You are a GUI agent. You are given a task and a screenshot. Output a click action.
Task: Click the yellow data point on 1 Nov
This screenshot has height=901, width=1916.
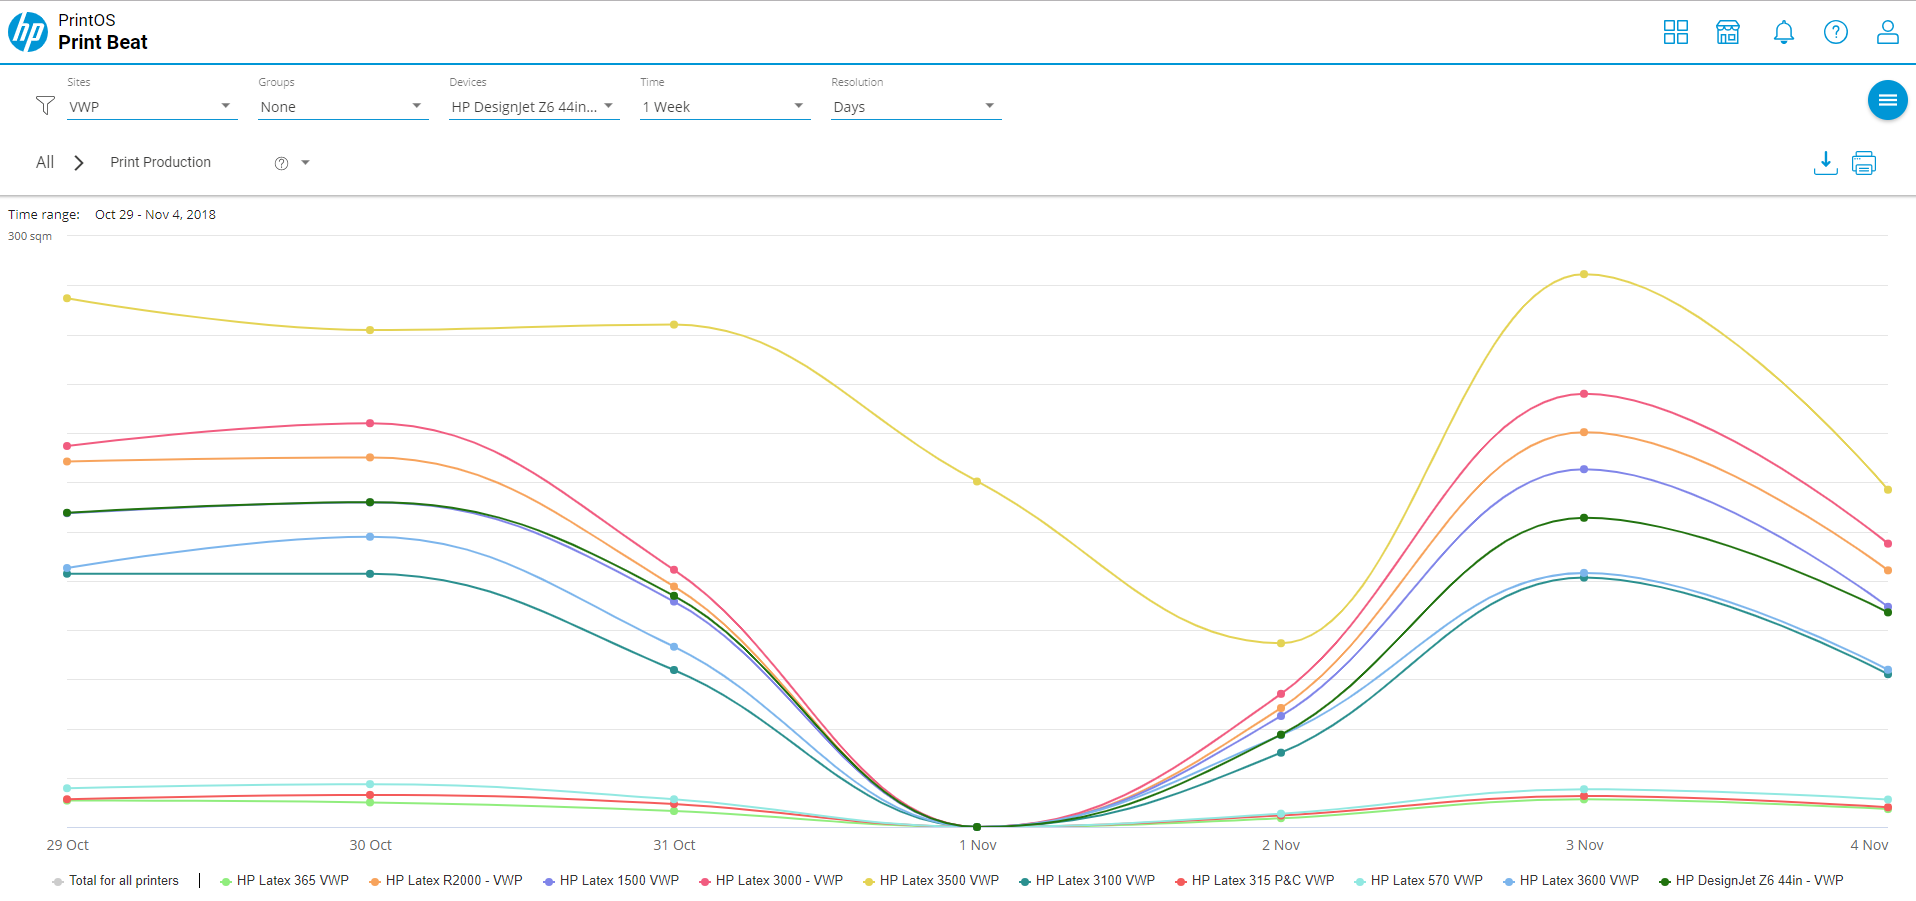click(x=977, y=481)
